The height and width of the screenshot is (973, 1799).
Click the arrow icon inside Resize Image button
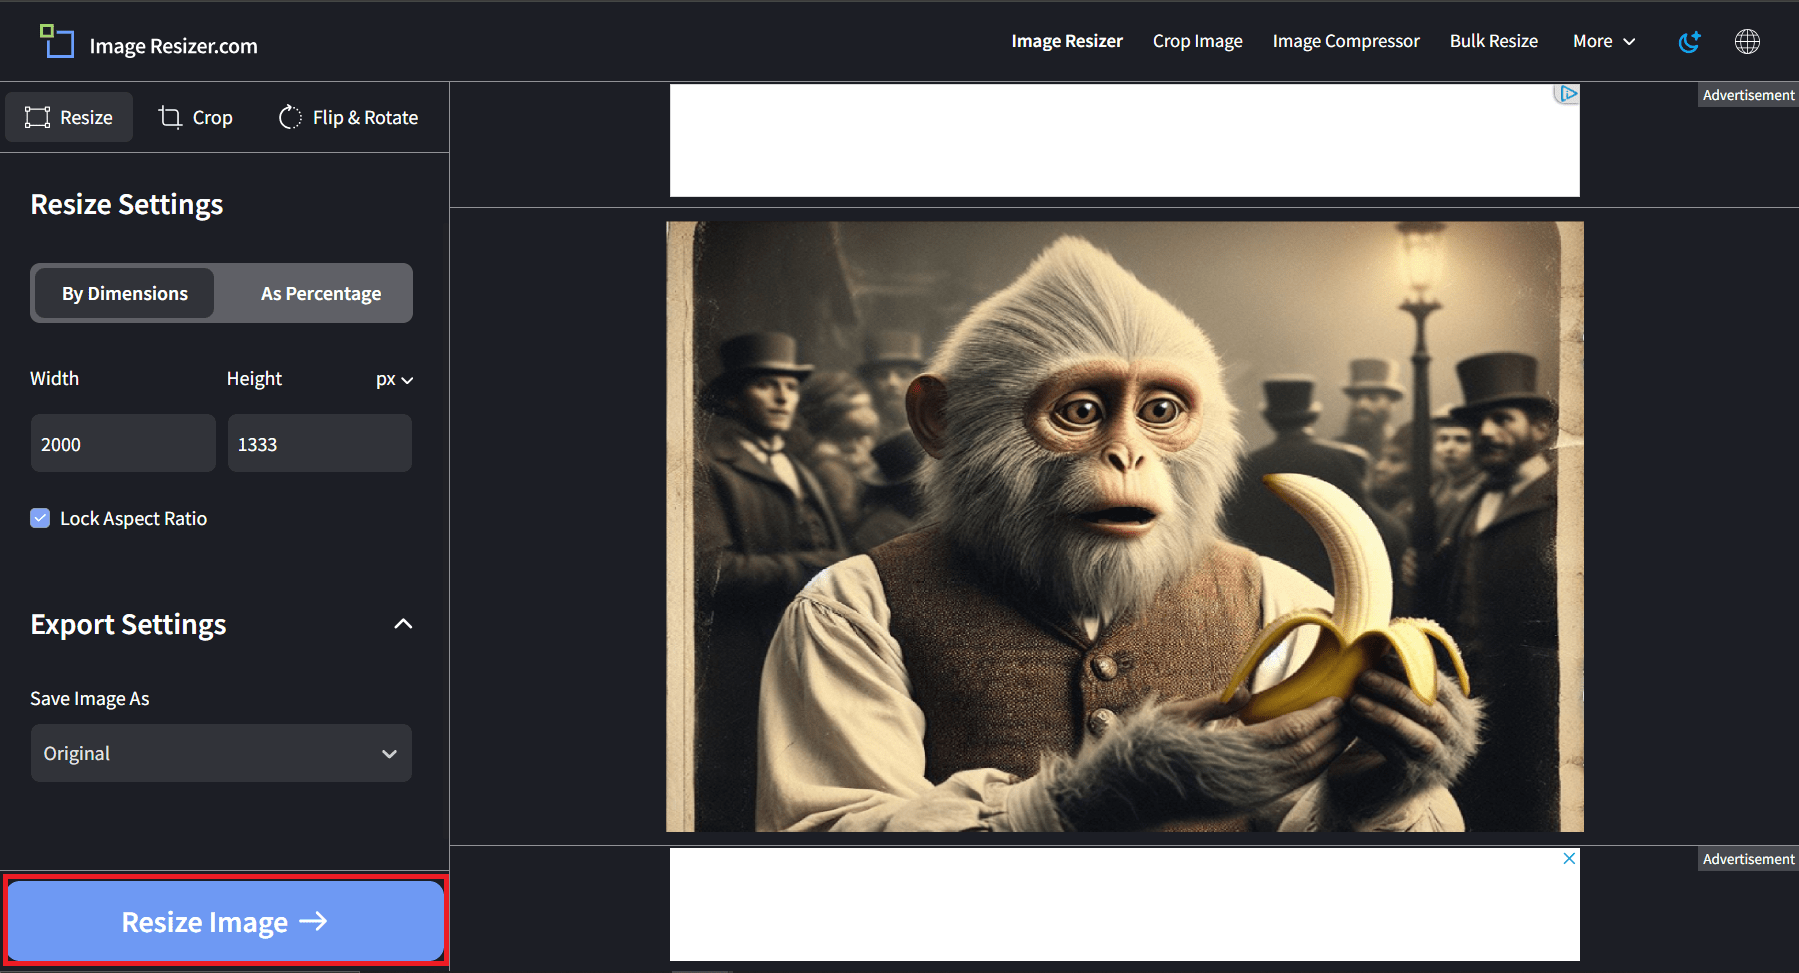coord(316,921)
